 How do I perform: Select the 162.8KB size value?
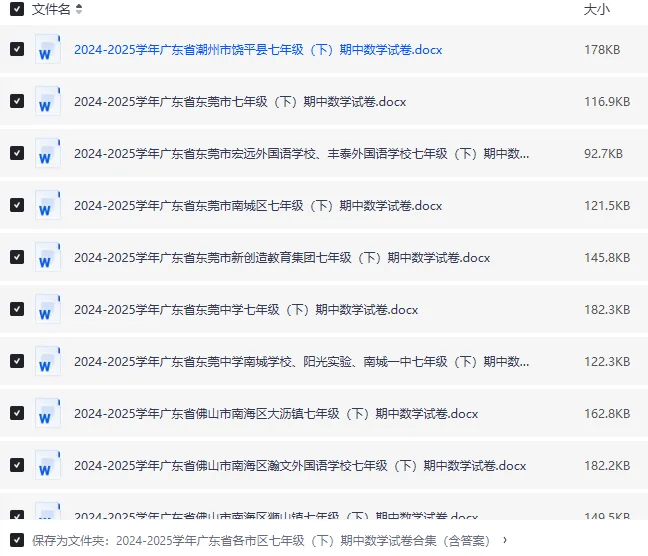coord(607,414)
